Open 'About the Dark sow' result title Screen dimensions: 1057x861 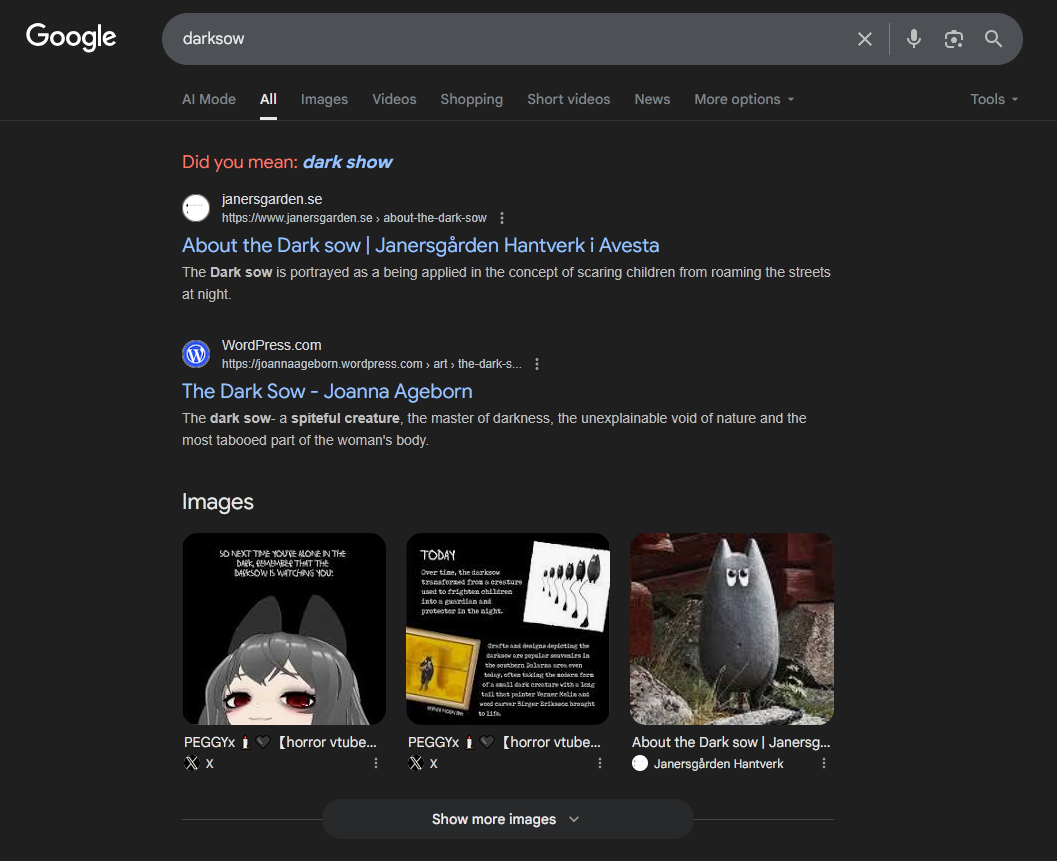(x=421, y=245)
